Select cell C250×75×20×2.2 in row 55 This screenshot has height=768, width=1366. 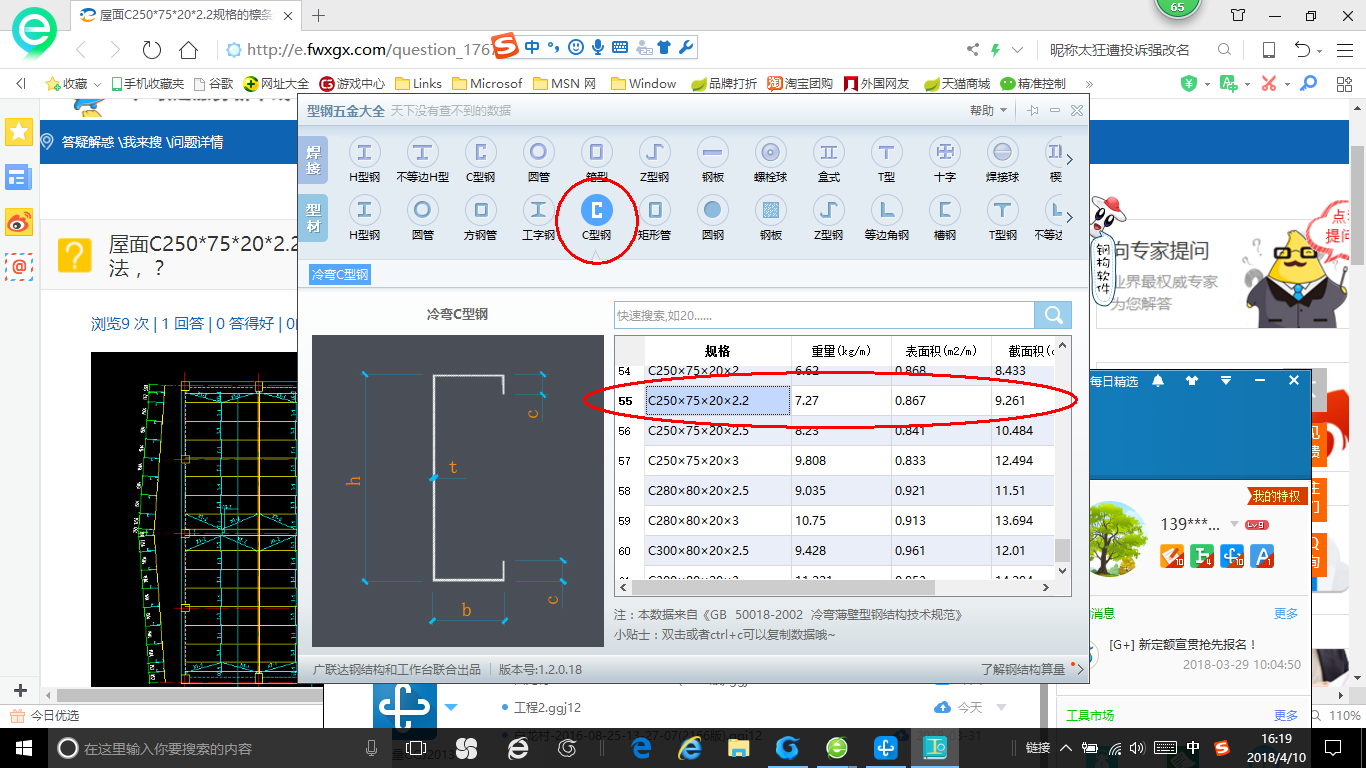718,401
